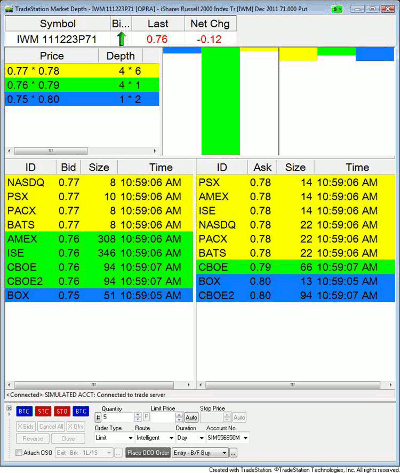
Task: Click the Auto button next to Stop Price
Action: [x=239, y=417]
